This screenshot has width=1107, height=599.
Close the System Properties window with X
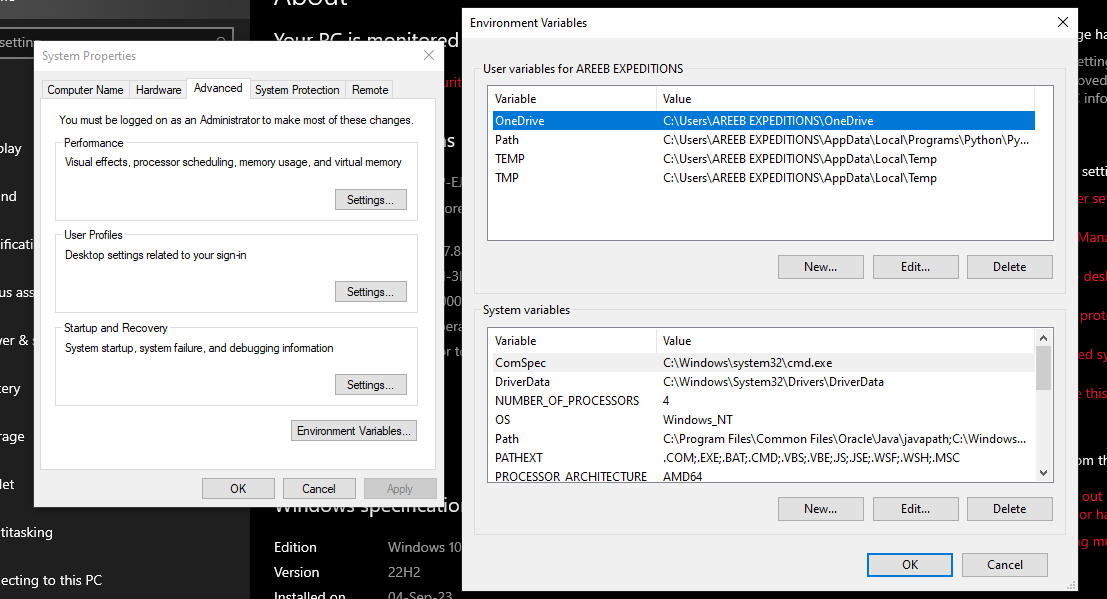click(428, 56)
